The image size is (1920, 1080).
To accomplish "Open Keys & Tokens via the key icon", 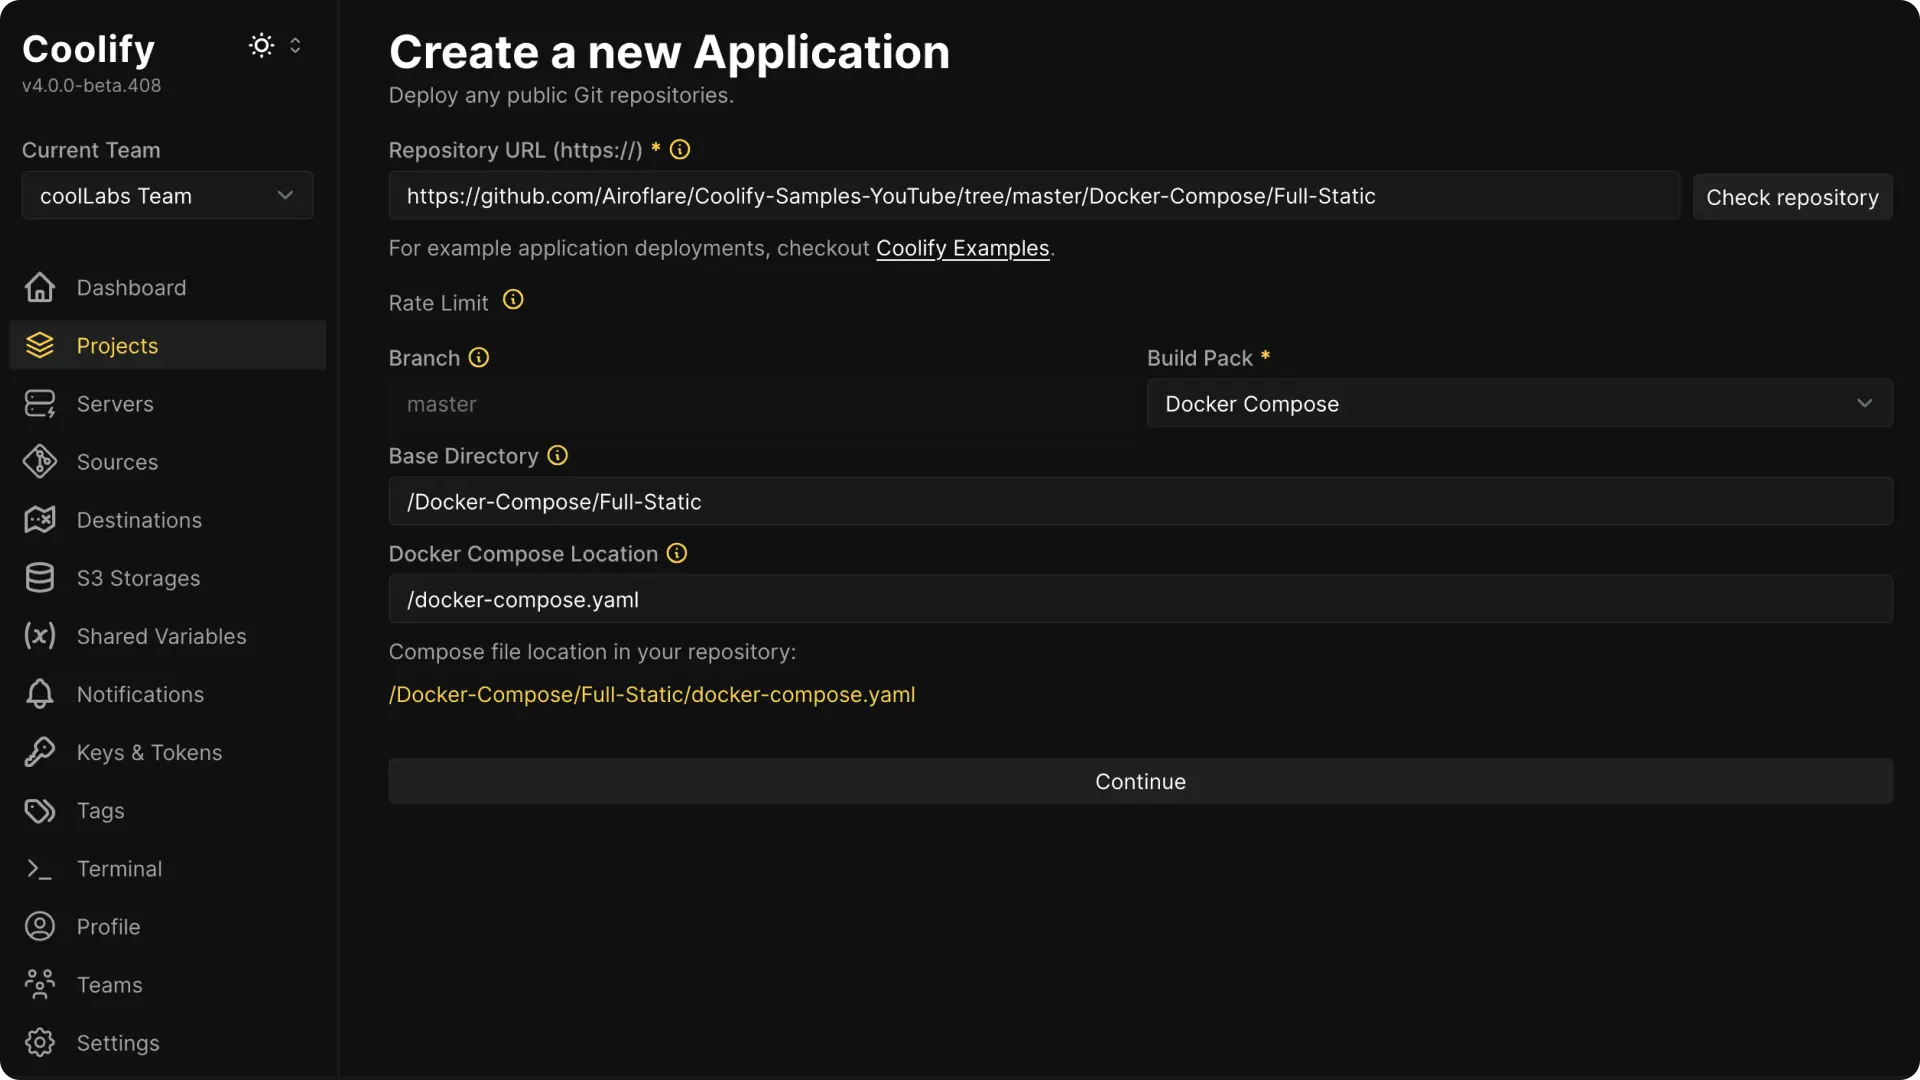I will point(39,752).
